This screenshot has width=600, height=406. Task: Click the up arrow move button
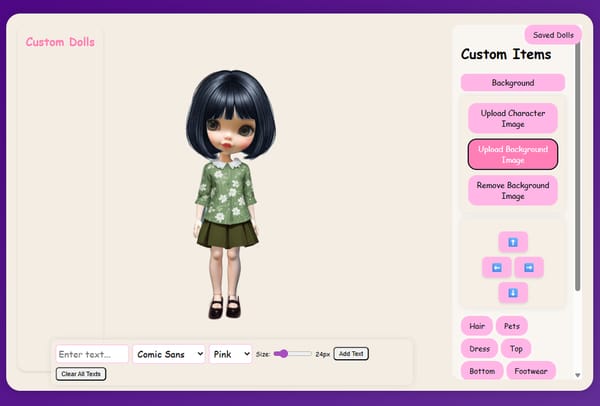pyautogui.click(x=513, y=242)
